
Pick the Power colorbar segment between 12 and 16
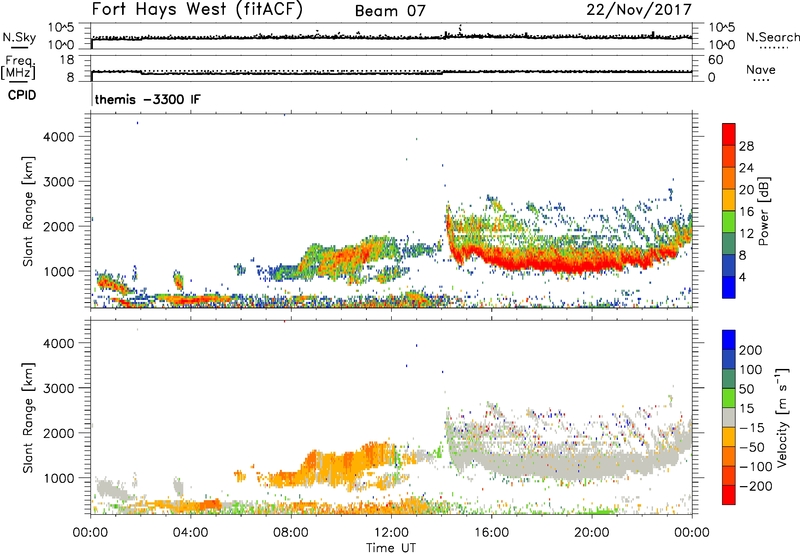coord(729,221)
